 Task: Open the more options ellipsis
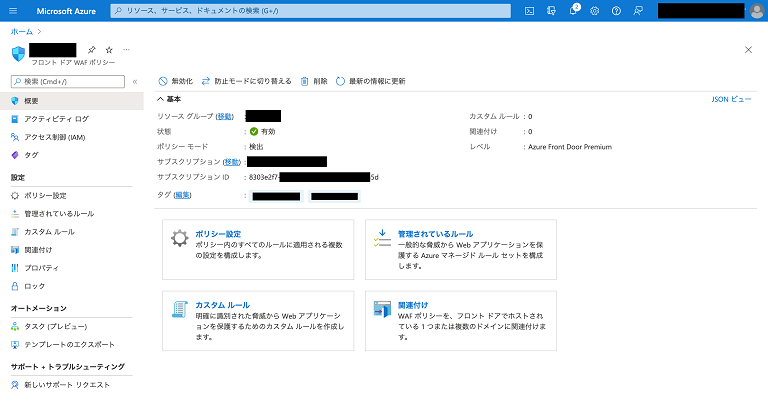126,49
